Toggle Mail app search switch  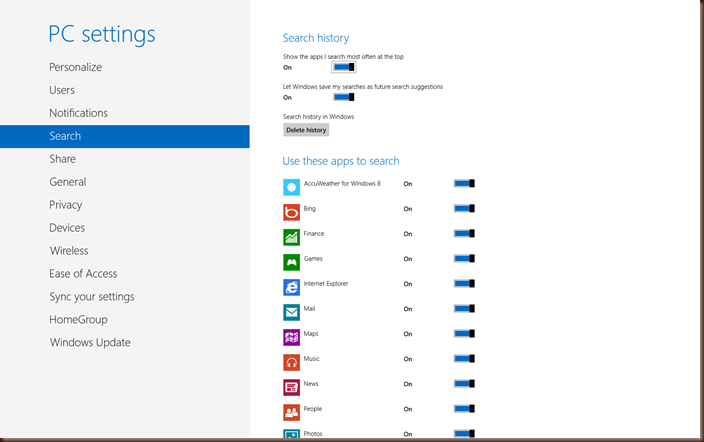point(464,309)
